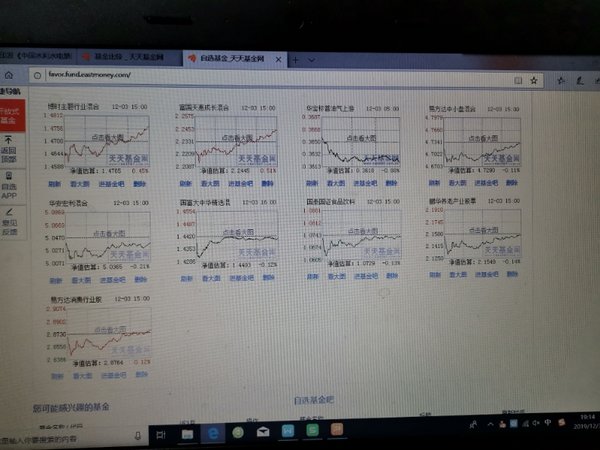
Task: Open the Mail app on the taskbar
Action: click(x=263, y=432)
